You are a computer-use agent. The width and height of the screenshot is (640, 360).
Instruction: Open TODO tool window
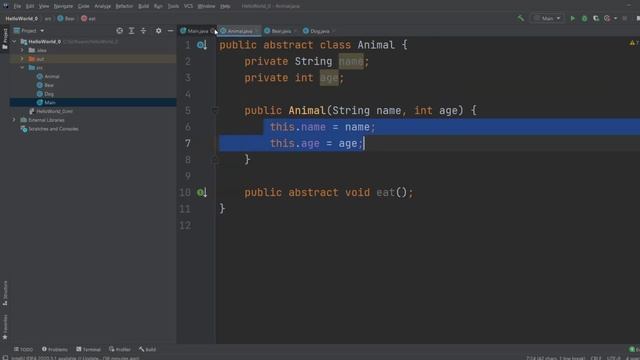pos(23,349)
